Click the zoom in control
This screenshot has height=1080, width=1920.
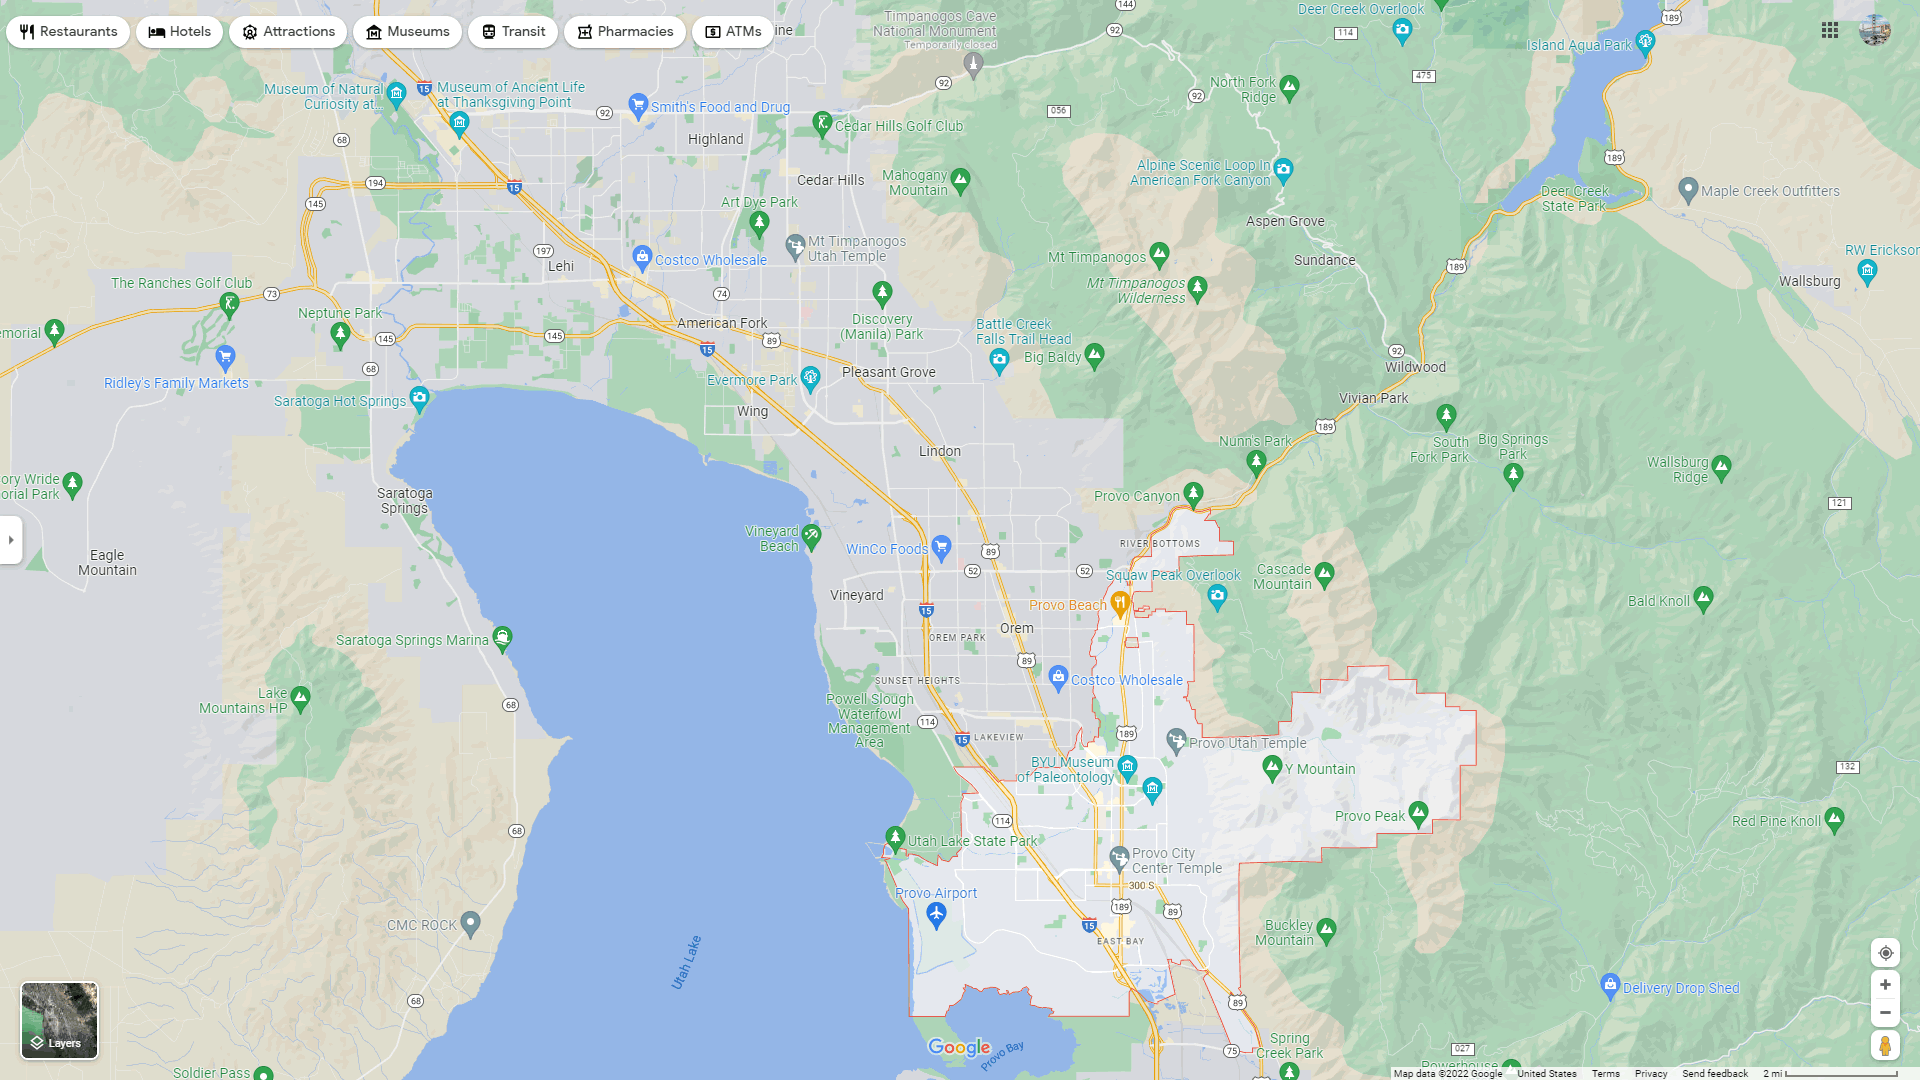(x=1885, y=983)
